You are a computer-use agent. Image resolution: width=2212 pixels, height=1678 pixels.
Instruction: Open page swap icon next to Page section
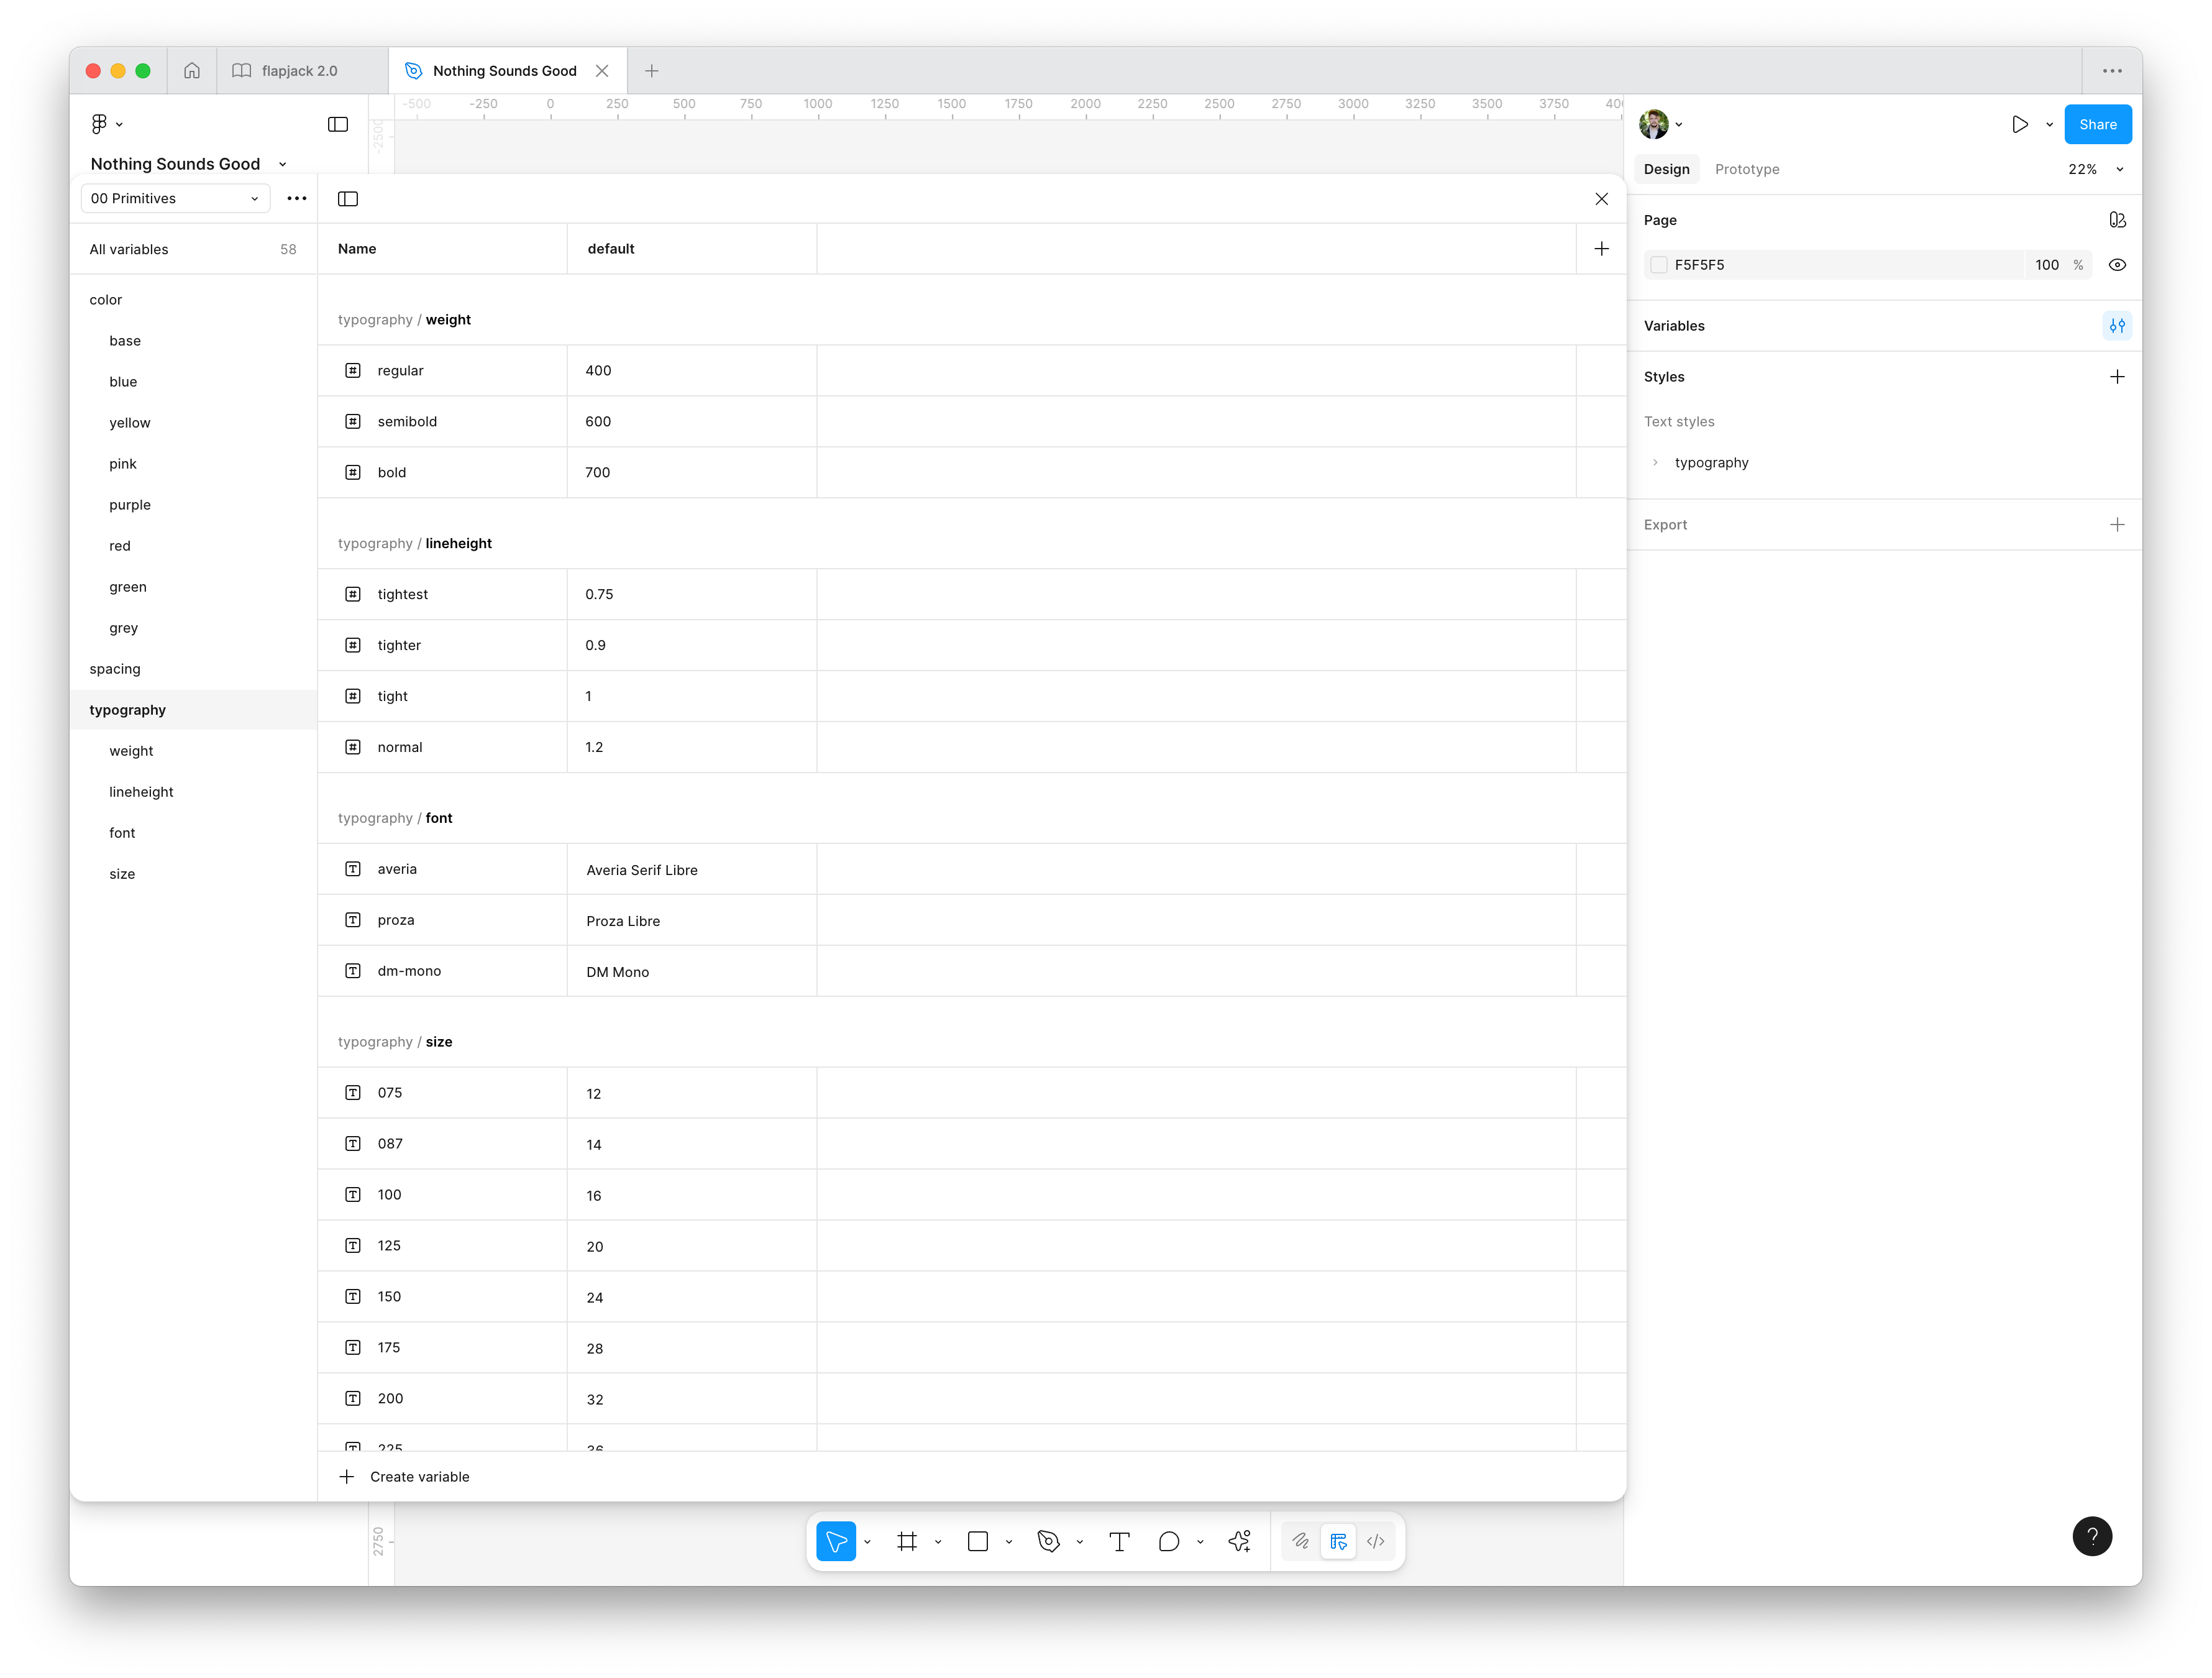click(x=2118, y=219)
